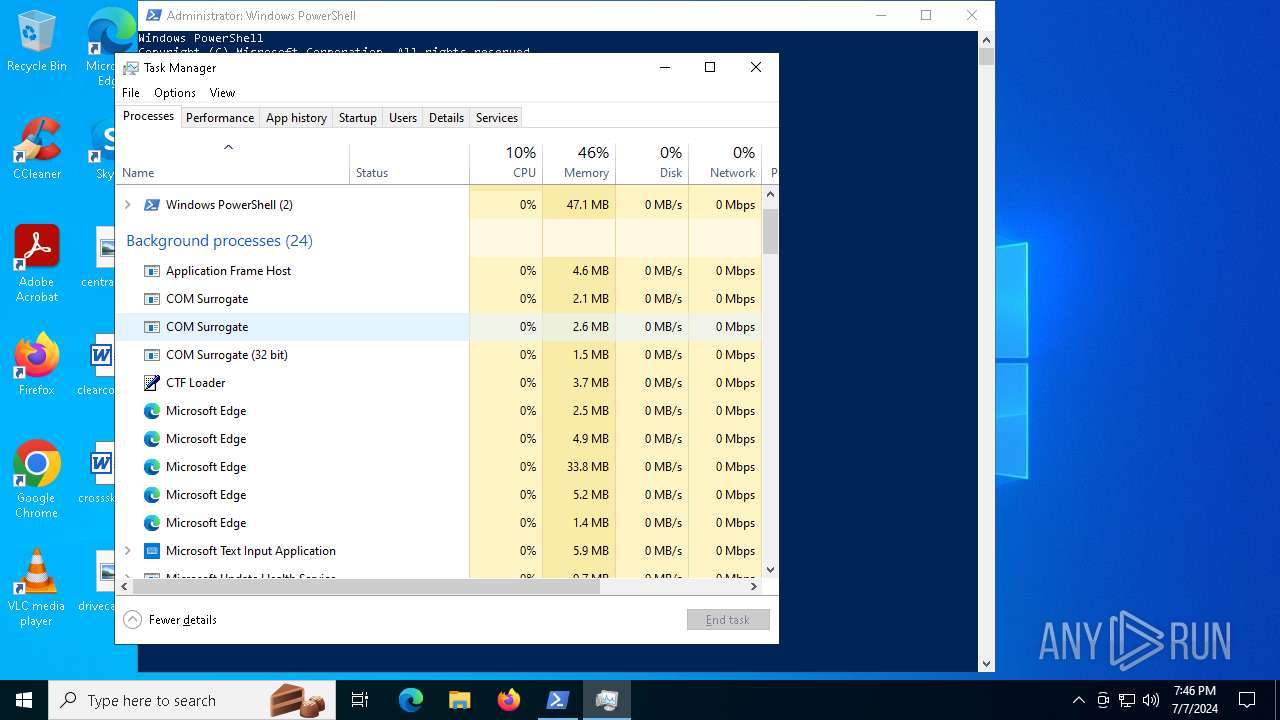Sort processes by Disk column

(x=652, y=165)
